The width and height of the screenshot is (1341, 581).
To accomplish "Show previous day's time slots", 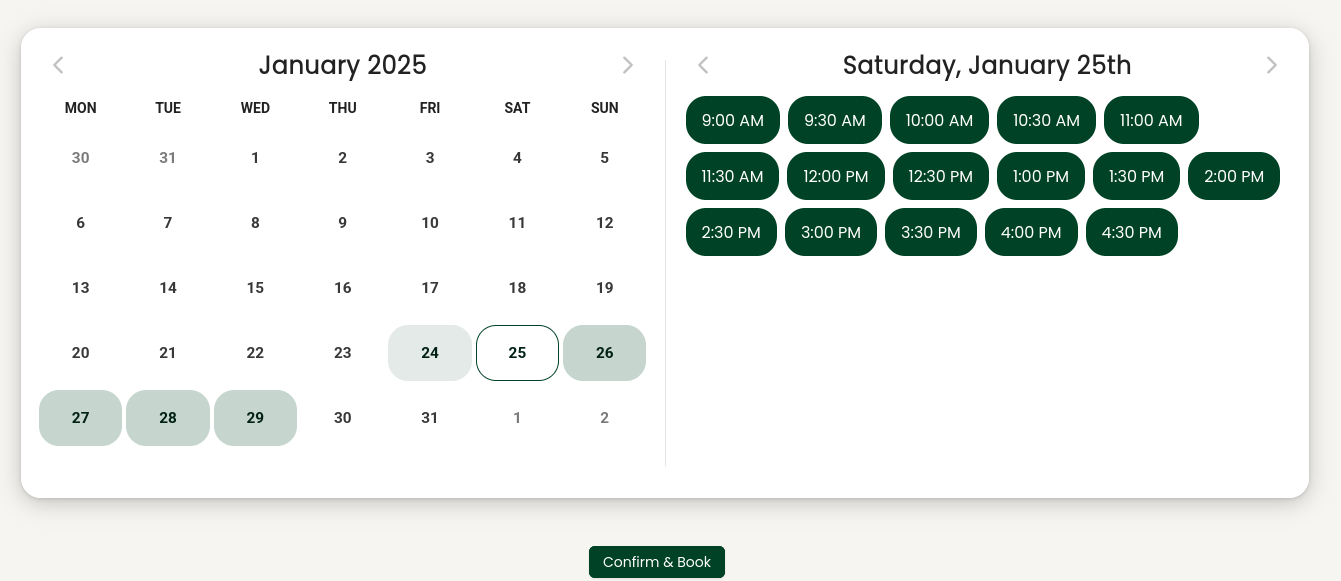I will coord(703,66).
